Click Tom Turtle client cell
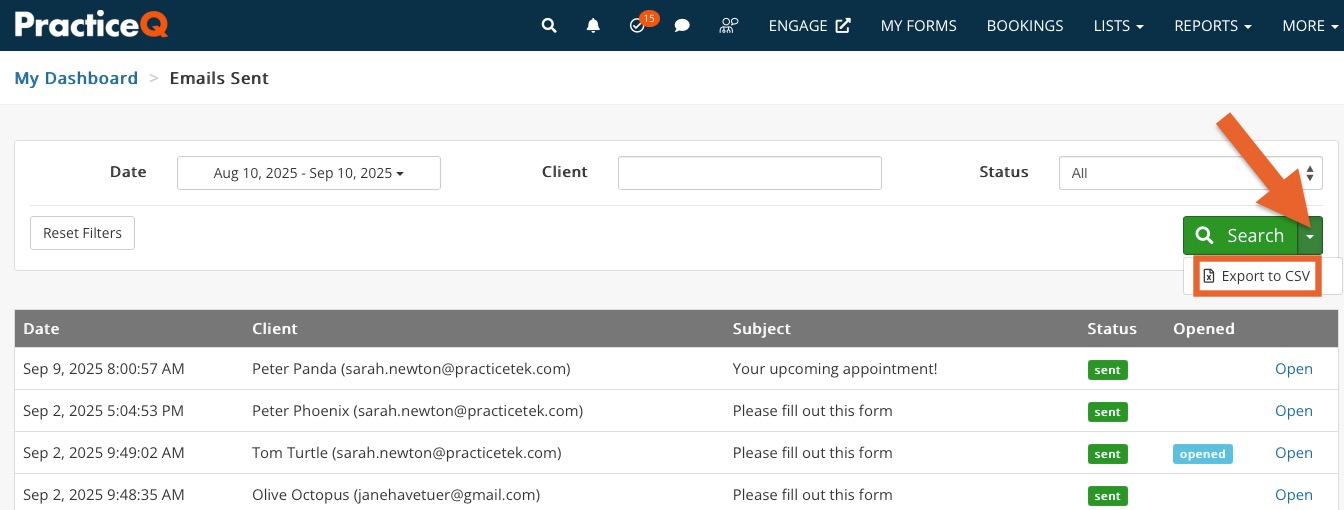Viewport: 1344px width, 510px height. click(x=407, y=453)
